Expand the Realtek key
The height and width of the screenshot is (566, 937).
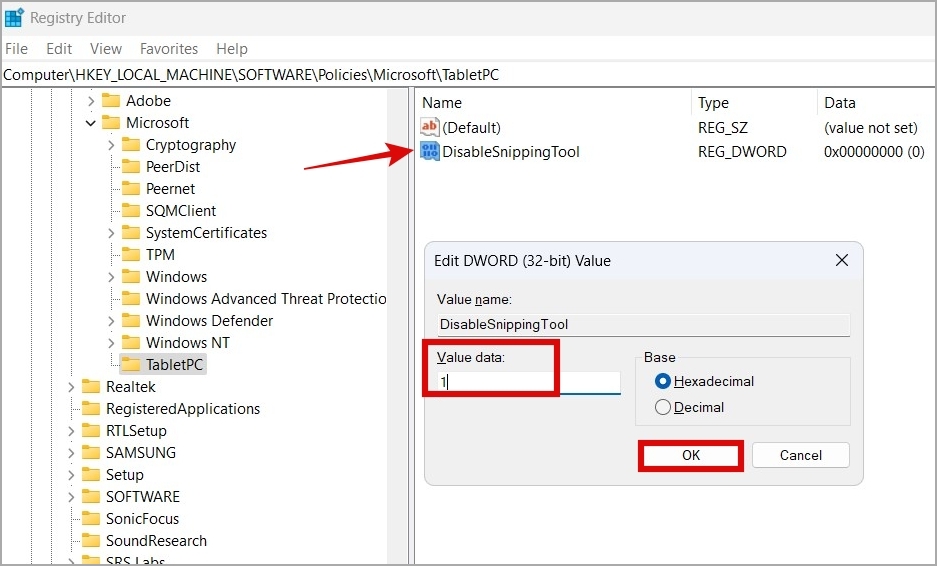click(x=71, y=387)
